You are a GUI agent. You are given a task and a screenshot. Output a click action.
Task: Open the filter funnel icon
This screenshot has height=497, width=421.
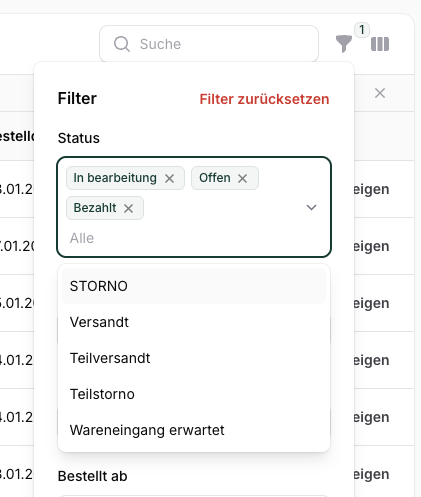[x=343, y=44]
